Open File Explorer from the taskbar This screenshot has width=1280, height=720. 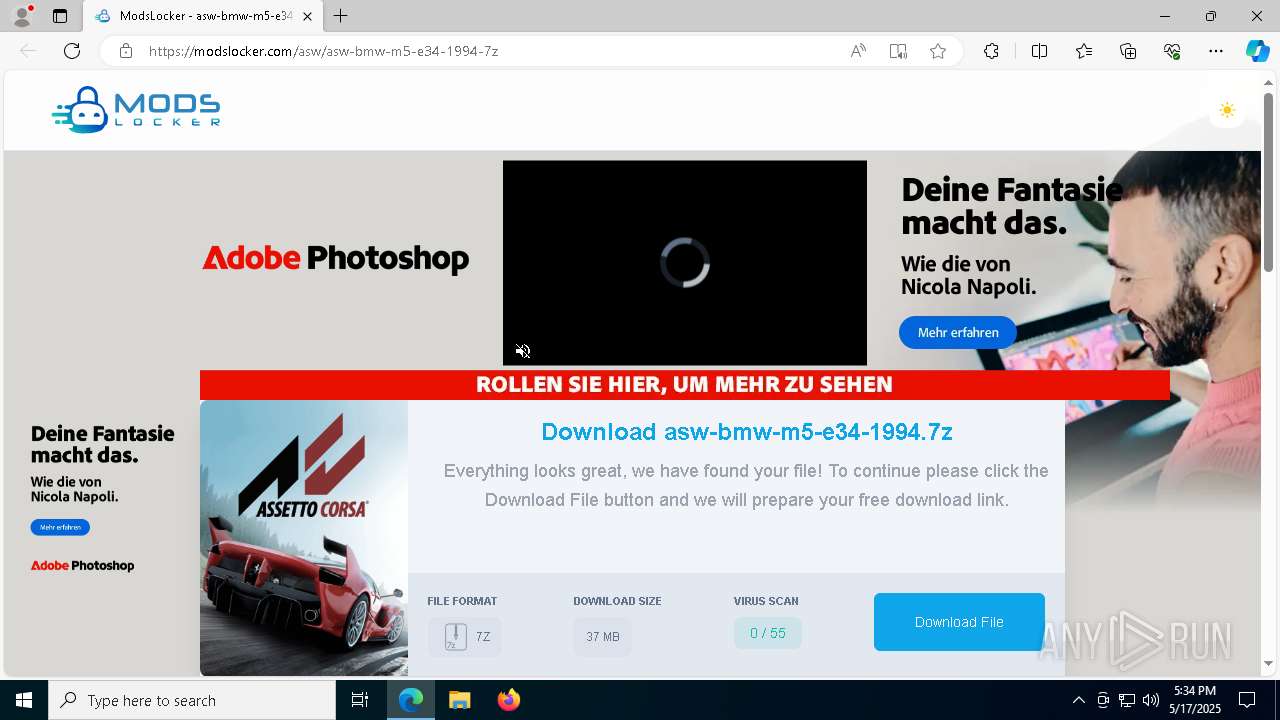click(460, 700)
